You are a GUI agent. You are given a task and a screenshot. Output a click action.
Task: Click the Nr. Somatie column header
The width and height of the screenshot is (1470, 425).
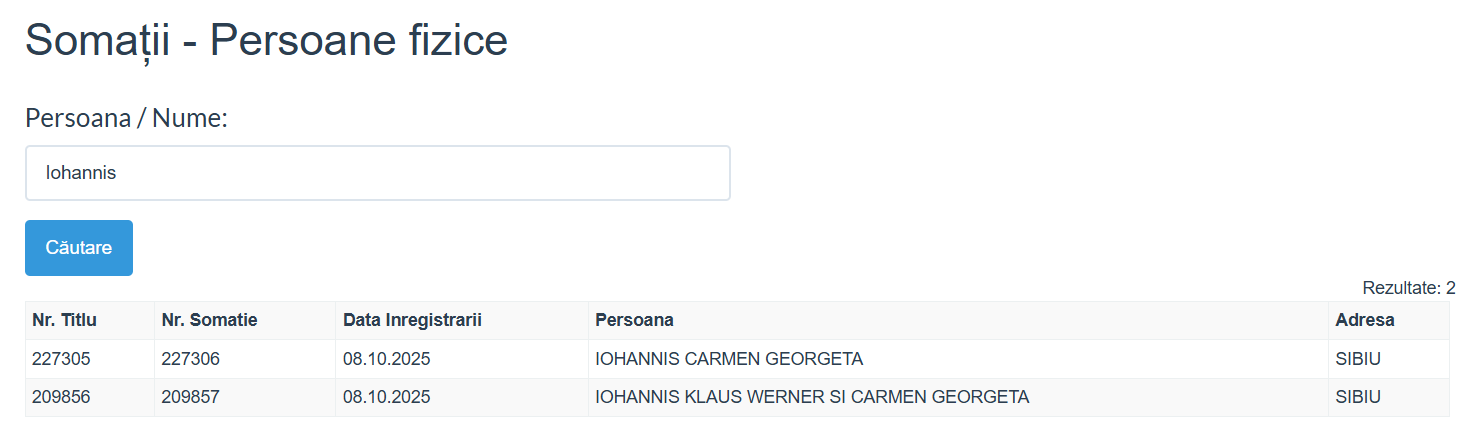pos(209,320)
